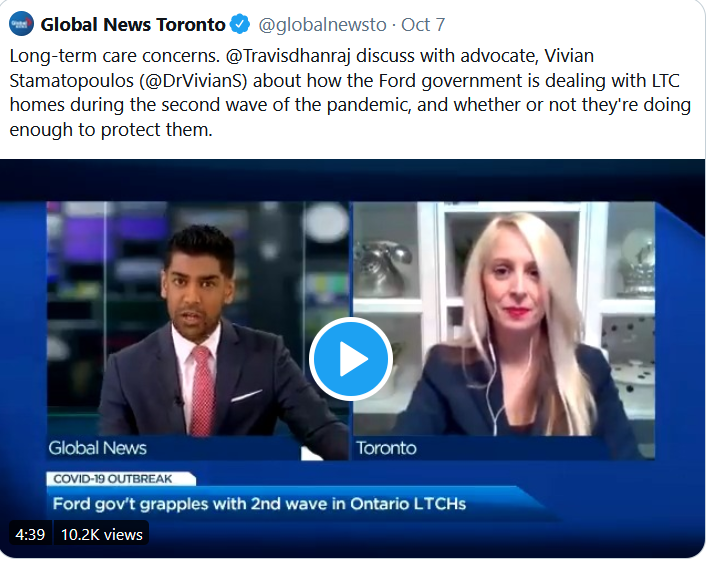
Task: Click the tweet body text to expand
Action: tap(349, 93)
